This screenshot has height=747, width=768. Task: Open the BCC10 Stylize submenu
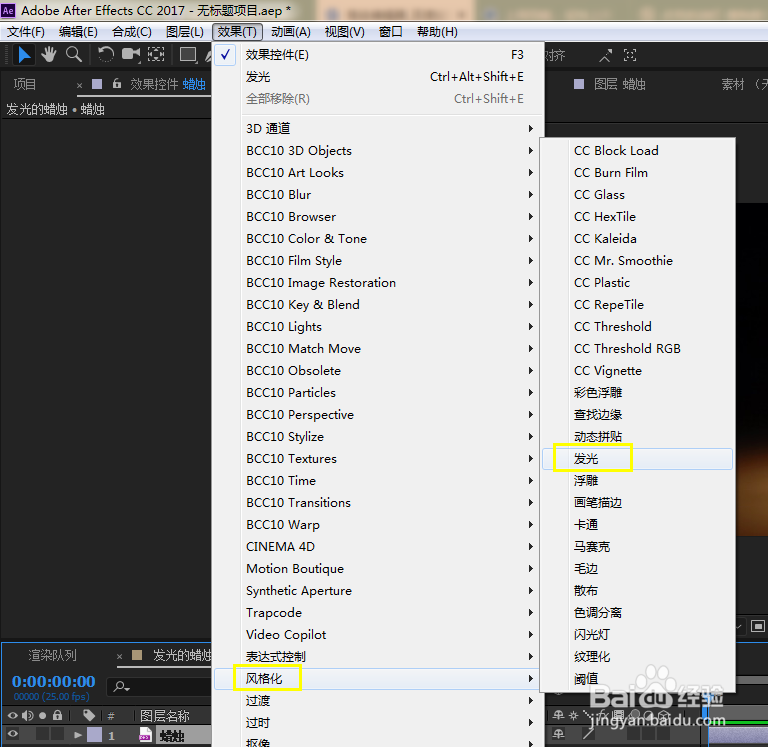[378, 437]
